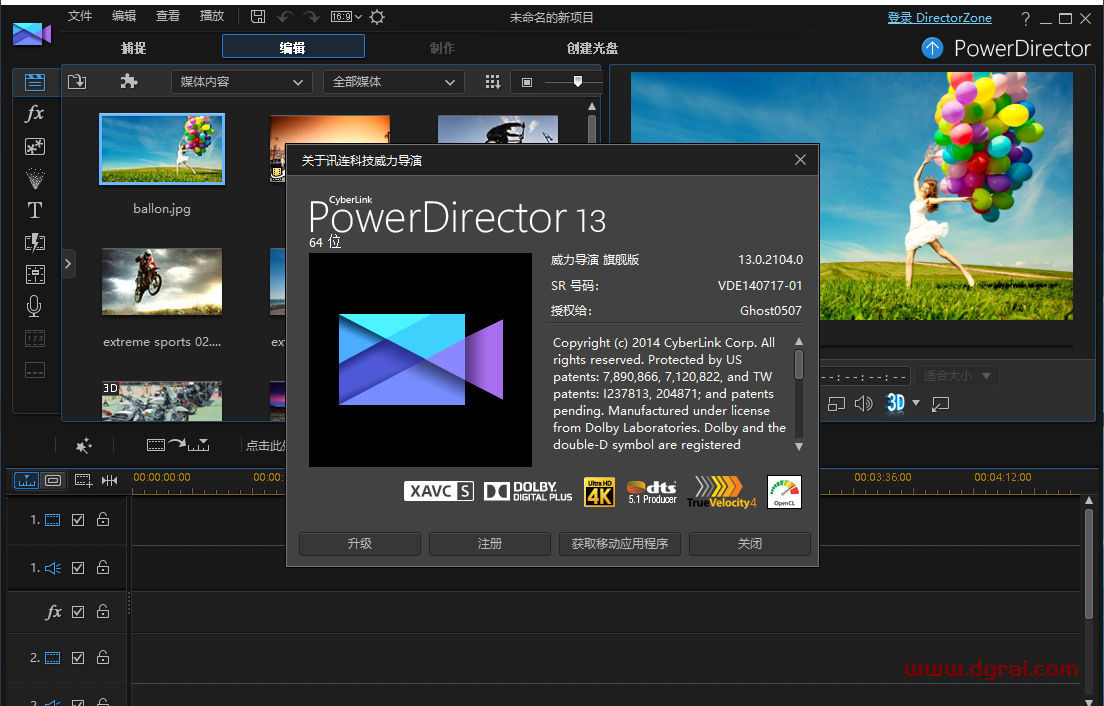Image resolution: width=1104 pixels, height=706 pixels.
Task: Lock audio track 1
Action: pyautogui.click(x=103, y=567)
